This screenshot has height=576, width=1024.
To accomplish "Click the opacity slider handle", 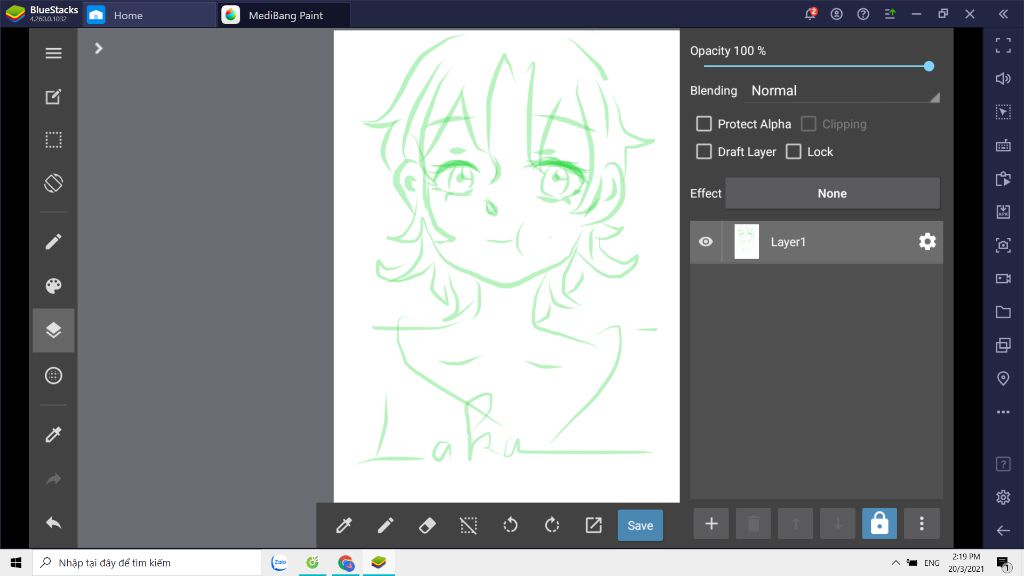I will coord(929,66).
